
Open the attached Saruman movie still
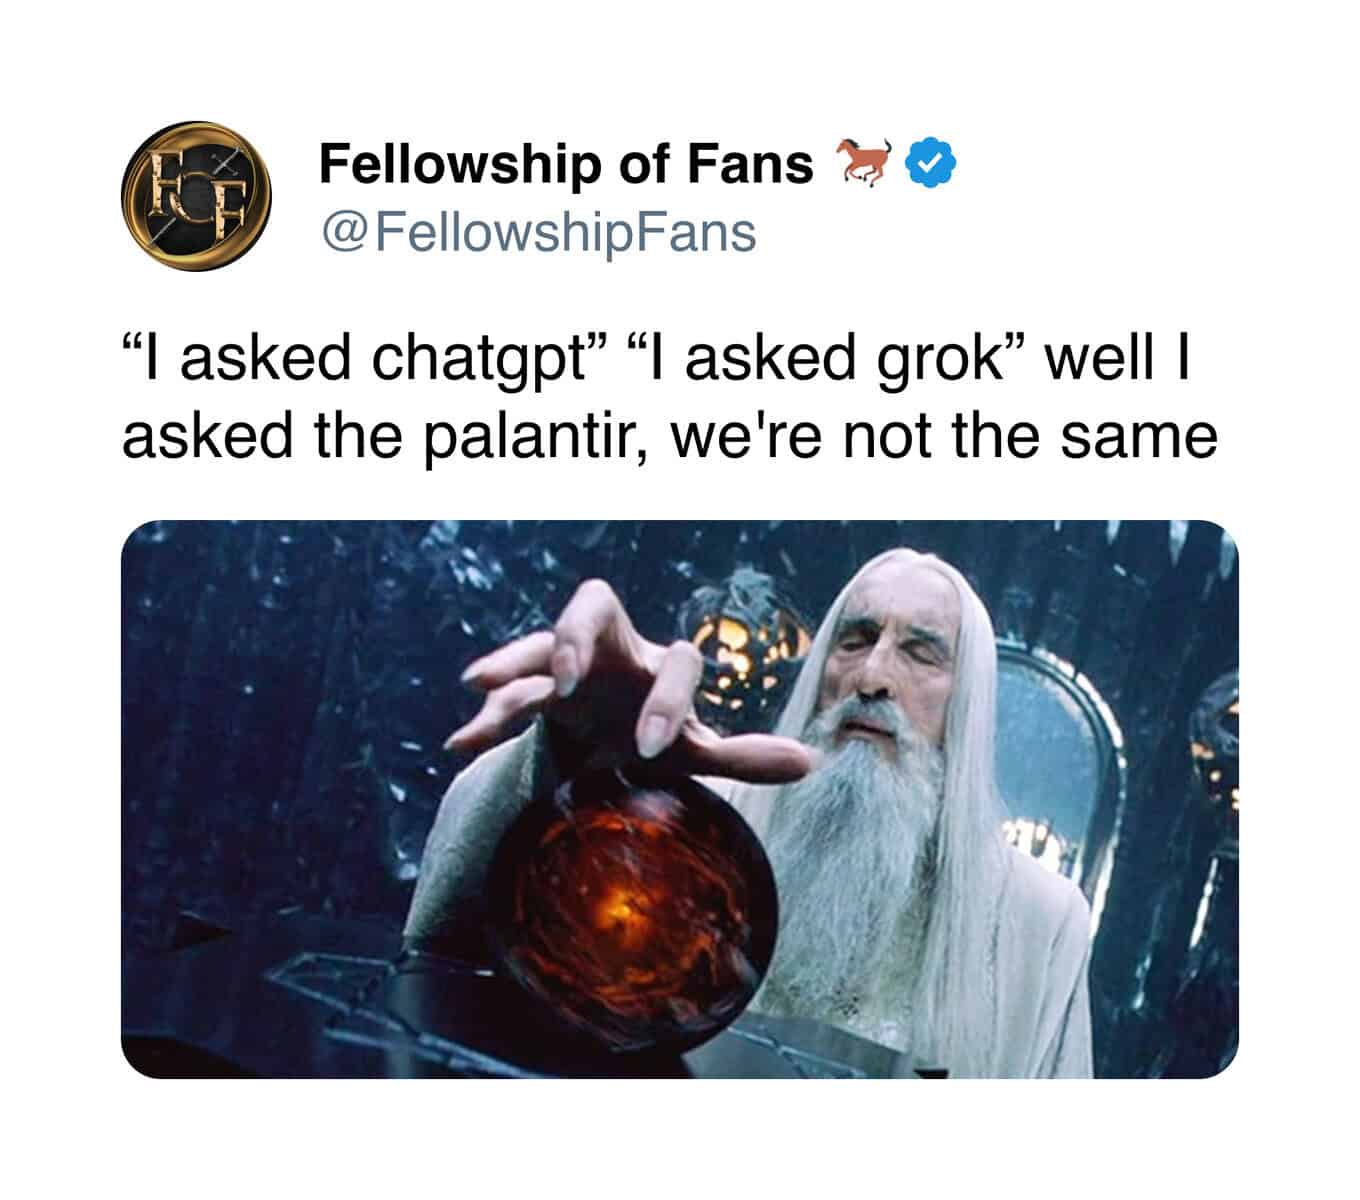680,799
